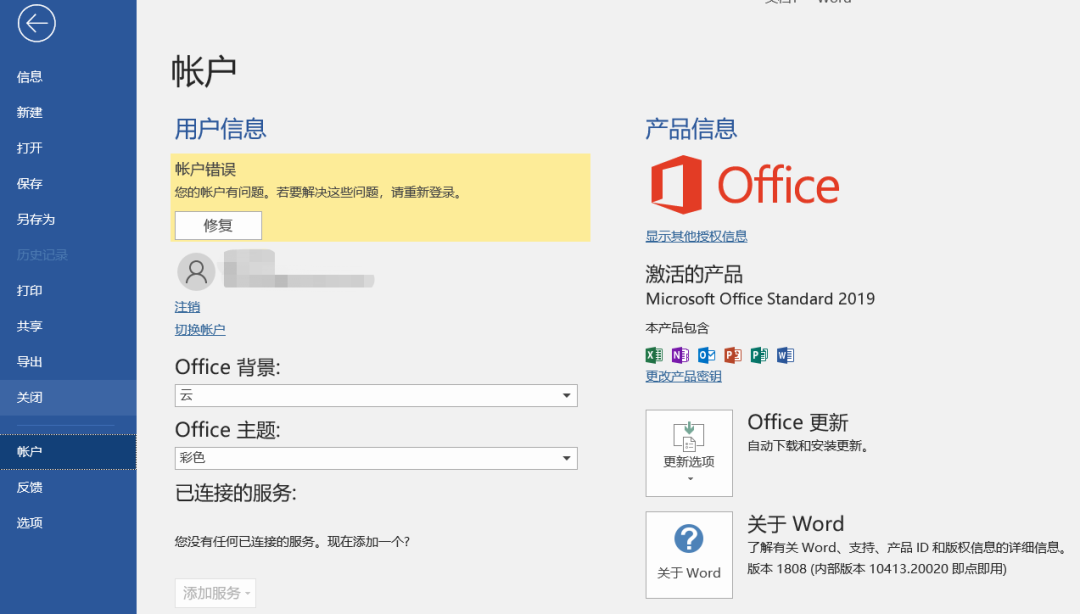The height and width of the screenshot is (614, 1080).
Task: Click the 注销 link
Action: (187, 307)
